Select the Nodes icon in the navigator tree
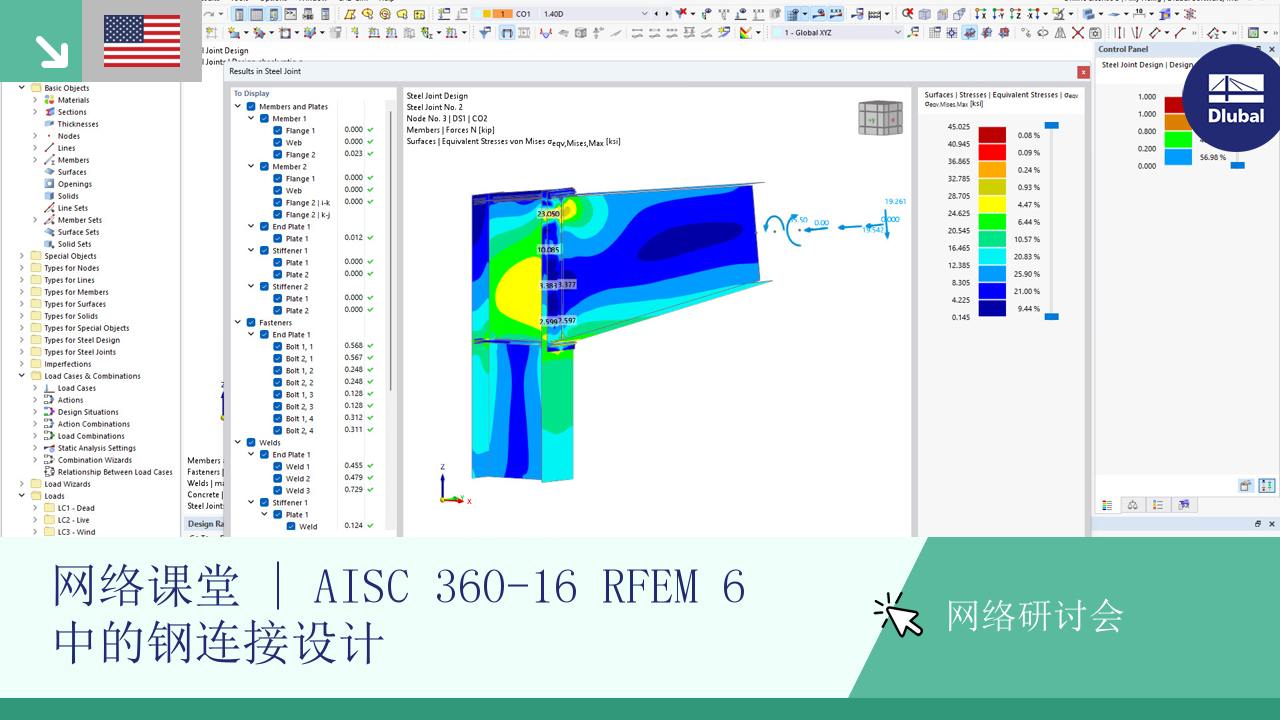Viewport: 1280px width, 720px height. (49, 136)
